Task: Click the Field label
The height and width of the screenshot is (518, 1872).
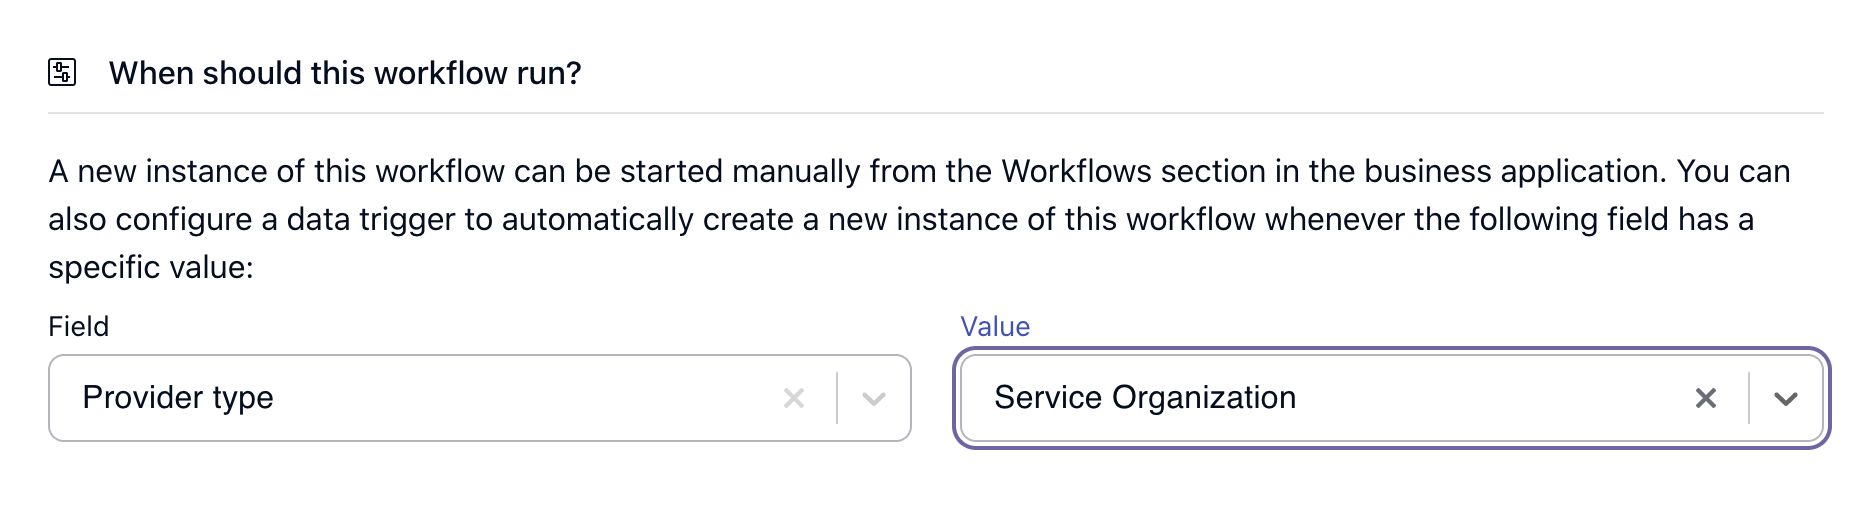Action: coord(78,327)
